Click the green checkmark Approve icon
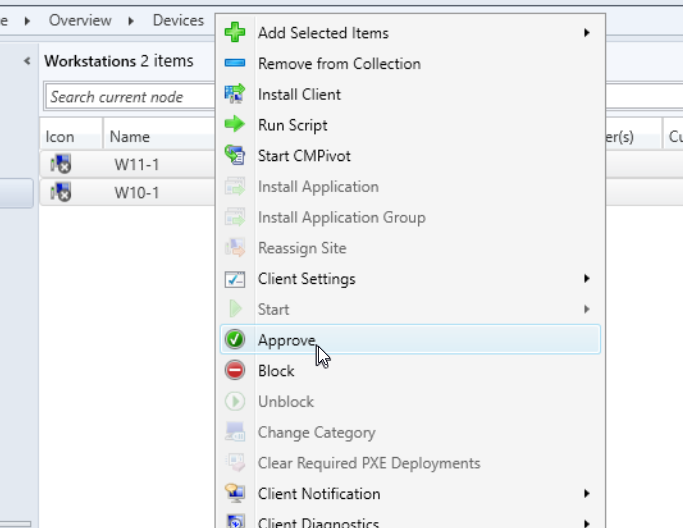The height and width of the screenshot is (528, 683). (235, 340)
